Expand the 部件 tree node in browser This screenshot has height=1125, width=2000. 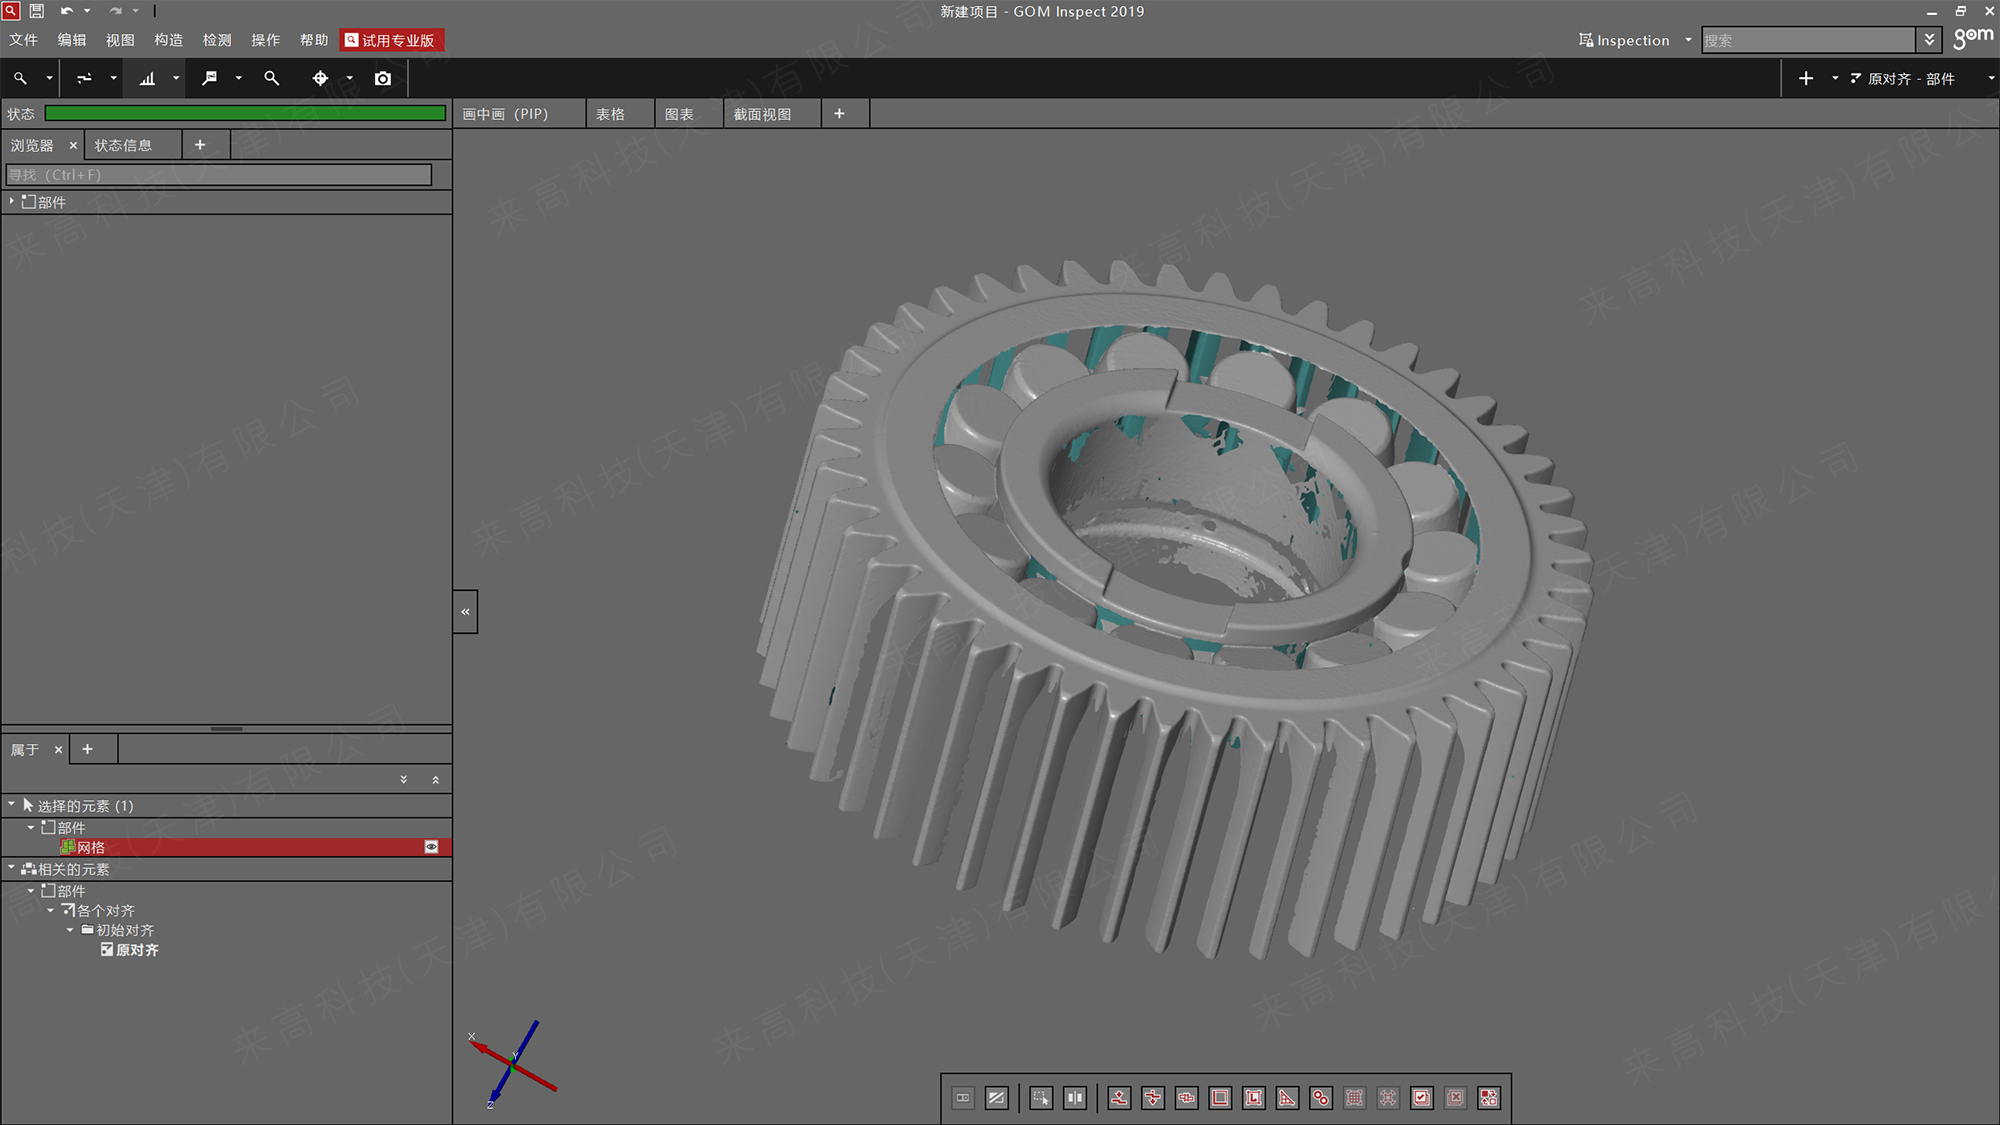point(12,201)
